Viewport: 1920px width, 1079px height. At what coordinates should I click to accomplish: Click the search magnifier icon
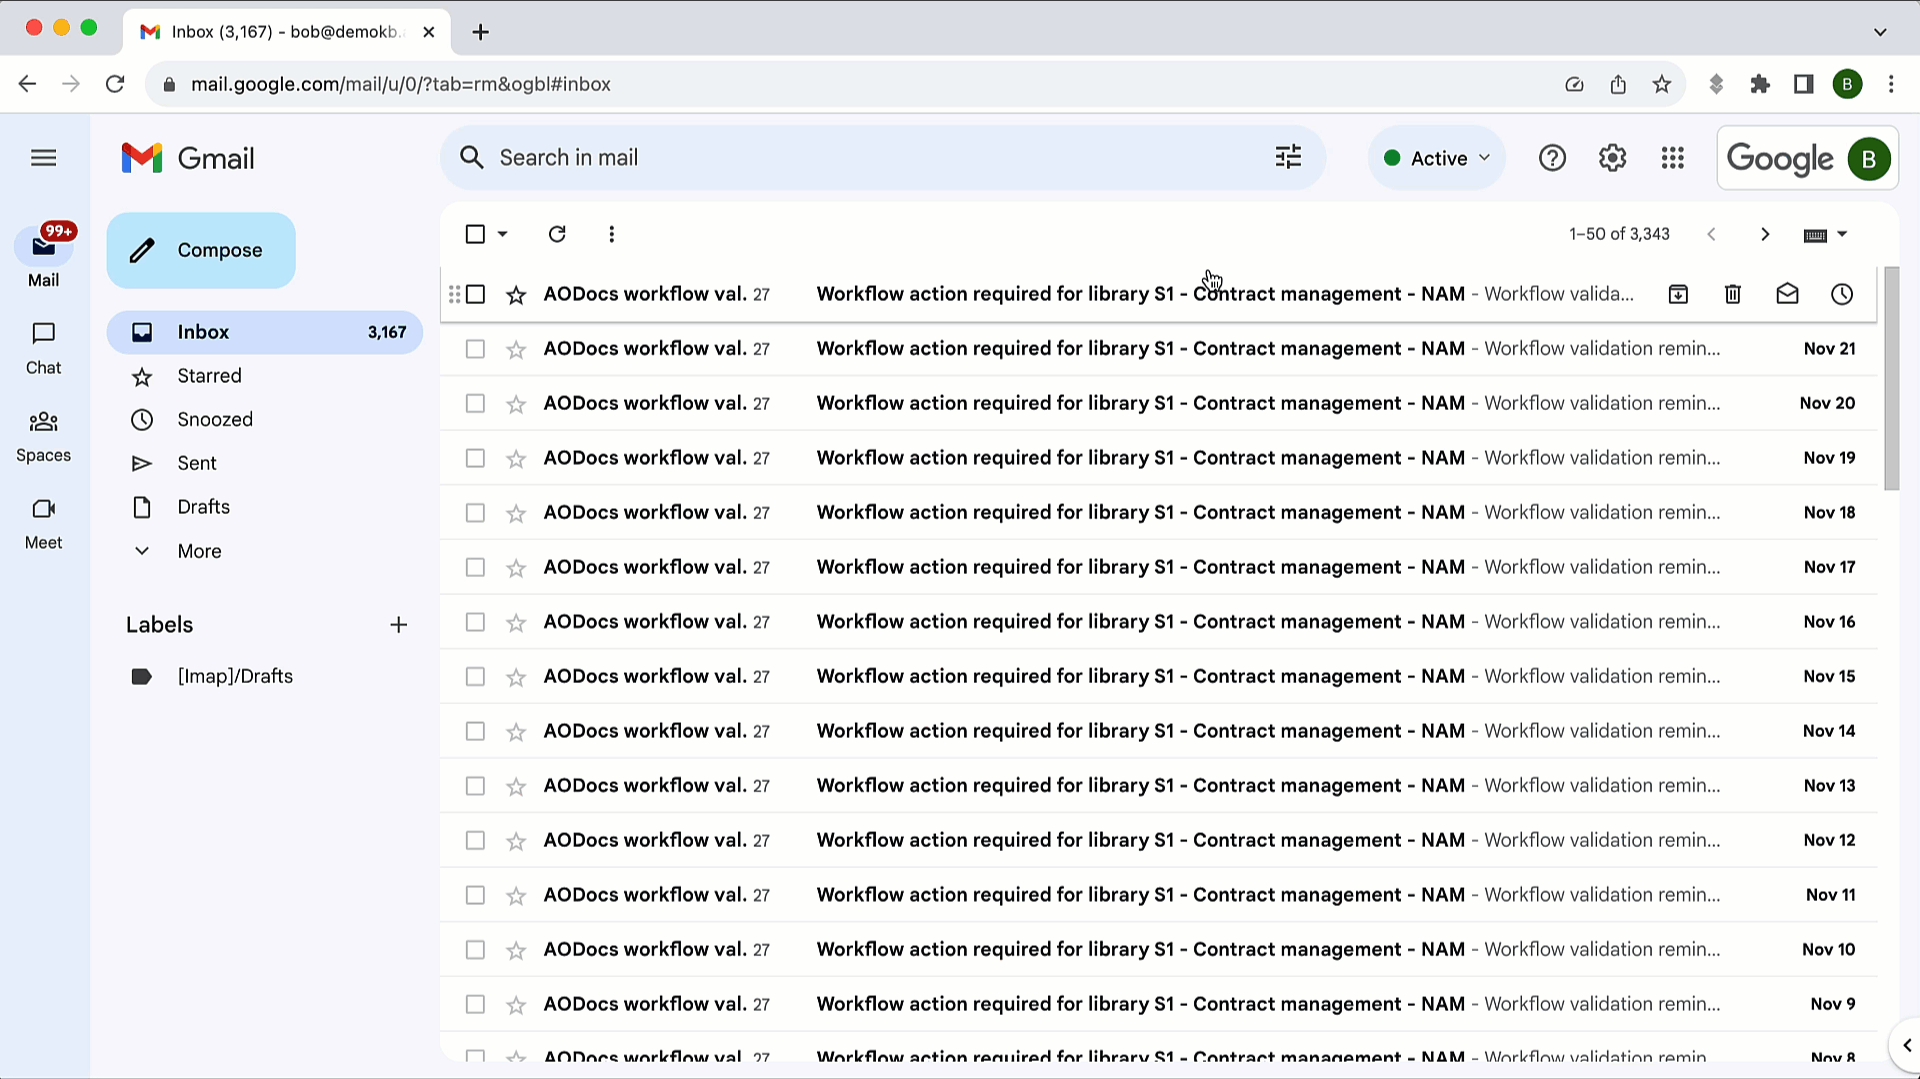471,158
